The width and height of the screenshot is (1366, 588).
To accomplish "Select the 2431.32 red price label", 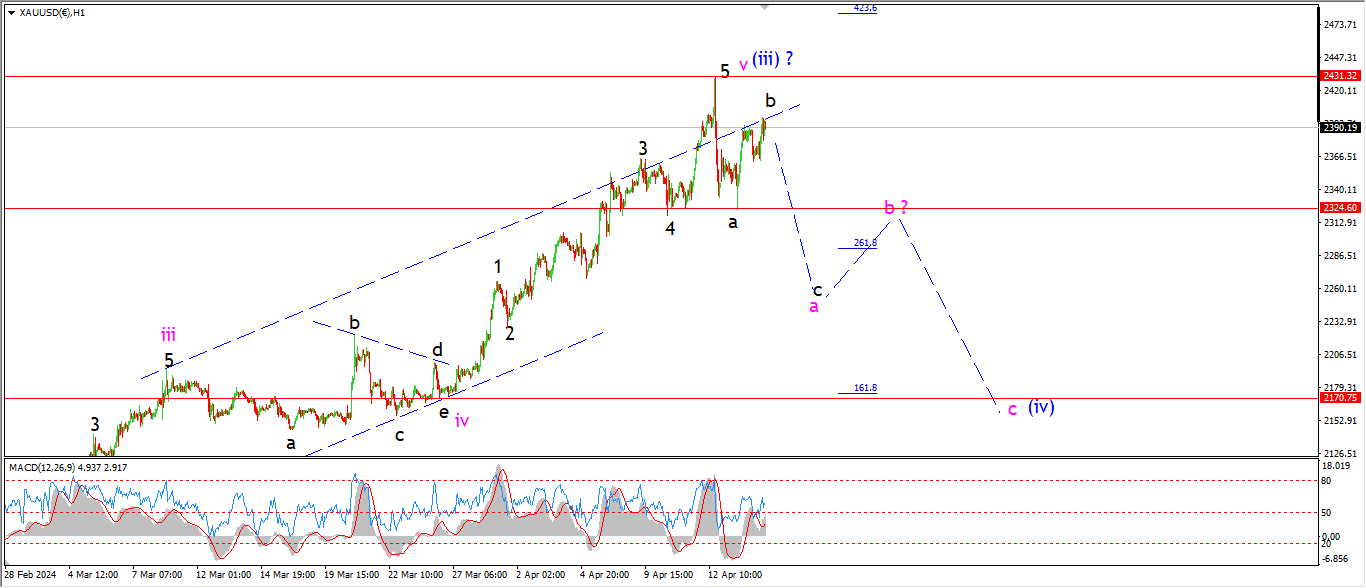I will pos(1339,76).
